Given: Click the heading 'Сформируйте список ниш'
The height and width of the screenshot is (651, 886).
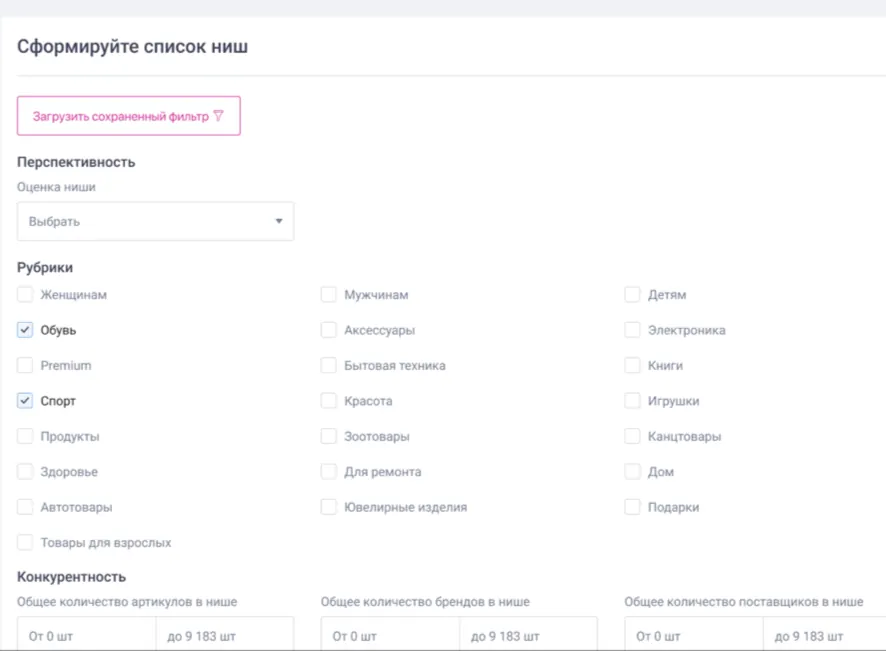Looking at the screenshot, I should point(132,46).
